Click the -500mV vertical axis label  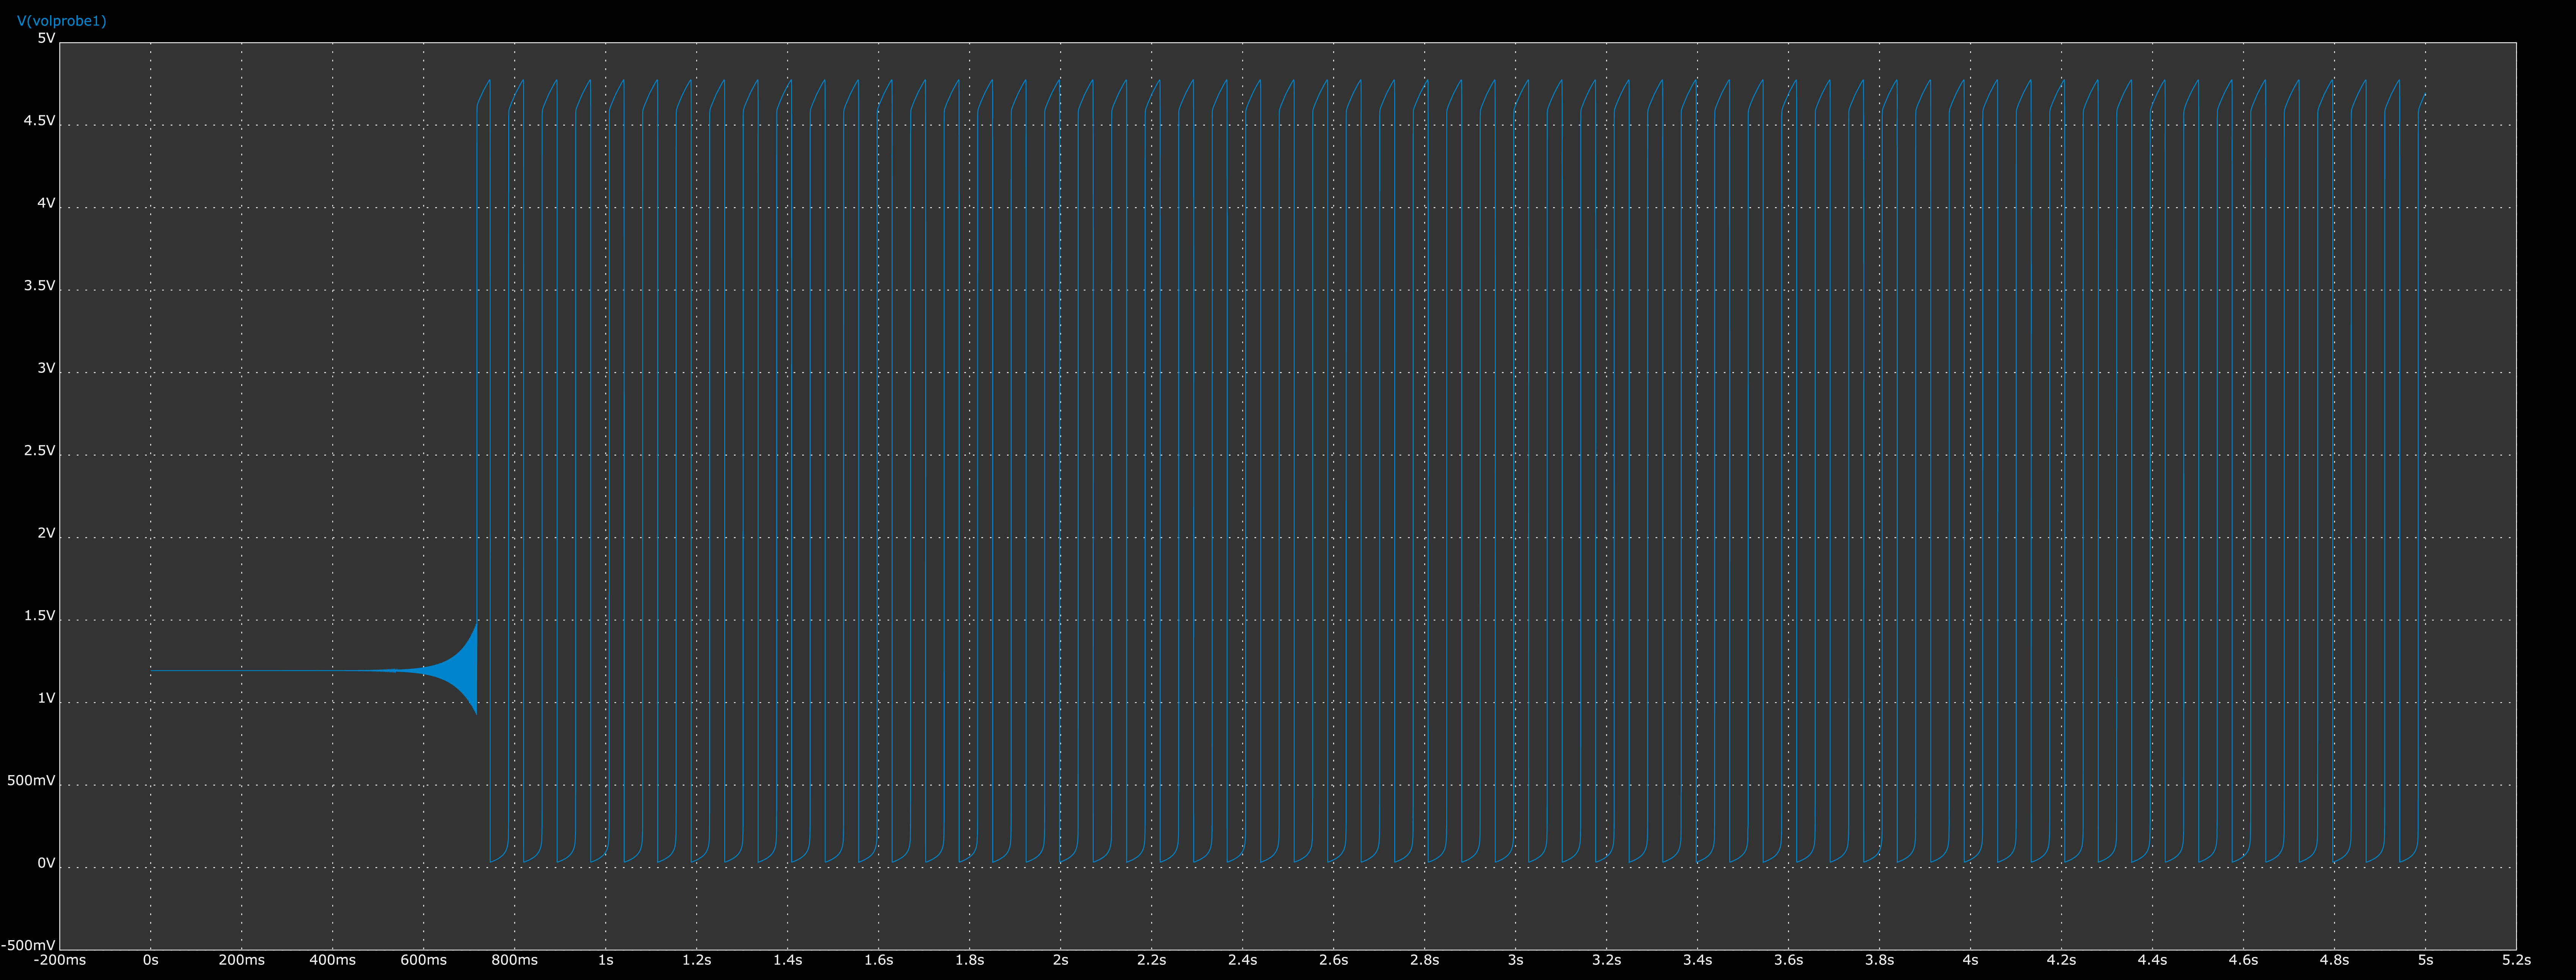pos(28,945)
